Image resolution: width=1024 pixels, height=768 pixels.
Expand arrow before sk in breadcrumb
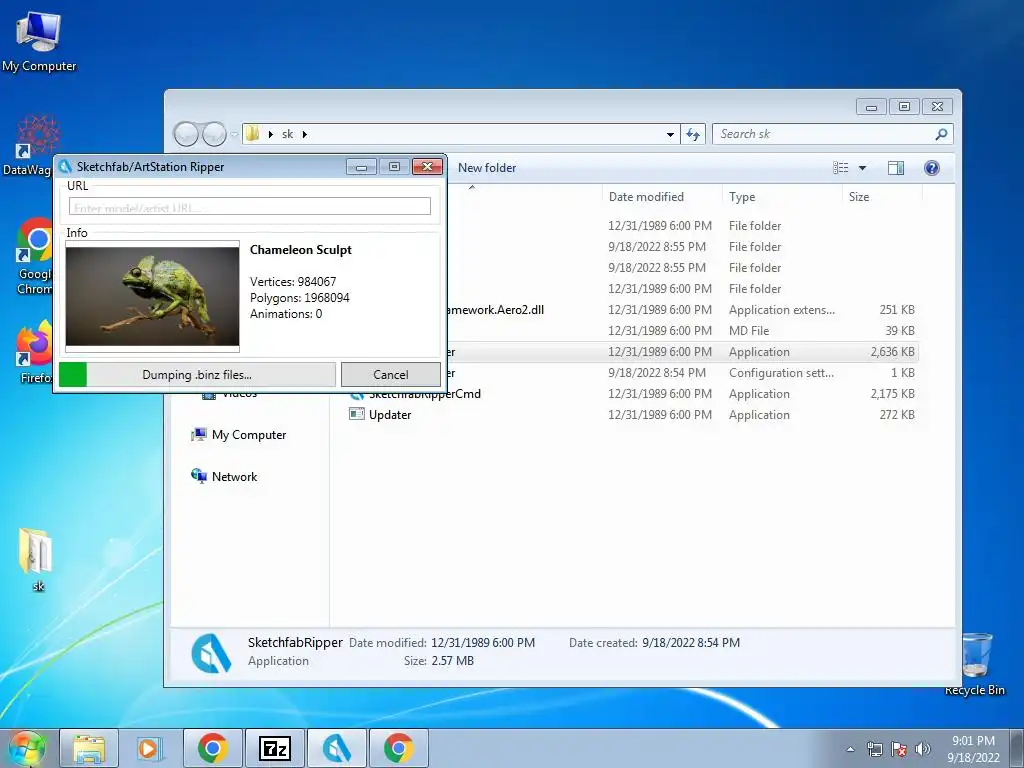pos(270,135)
